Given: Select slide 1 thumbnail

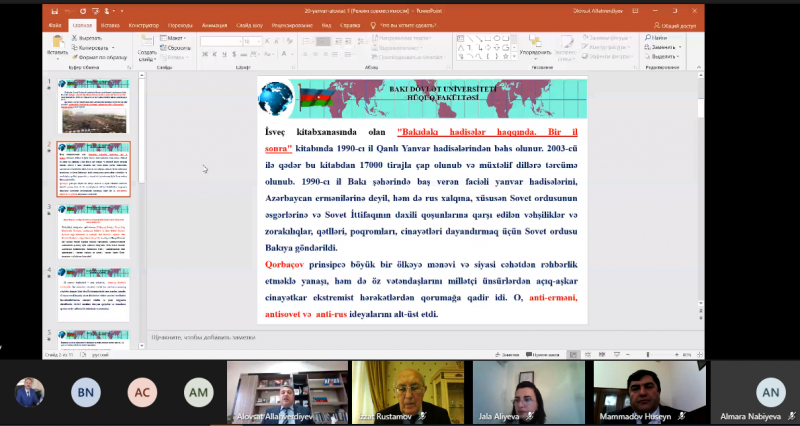Looking at the screenshot, I should [x=93, y=106].
